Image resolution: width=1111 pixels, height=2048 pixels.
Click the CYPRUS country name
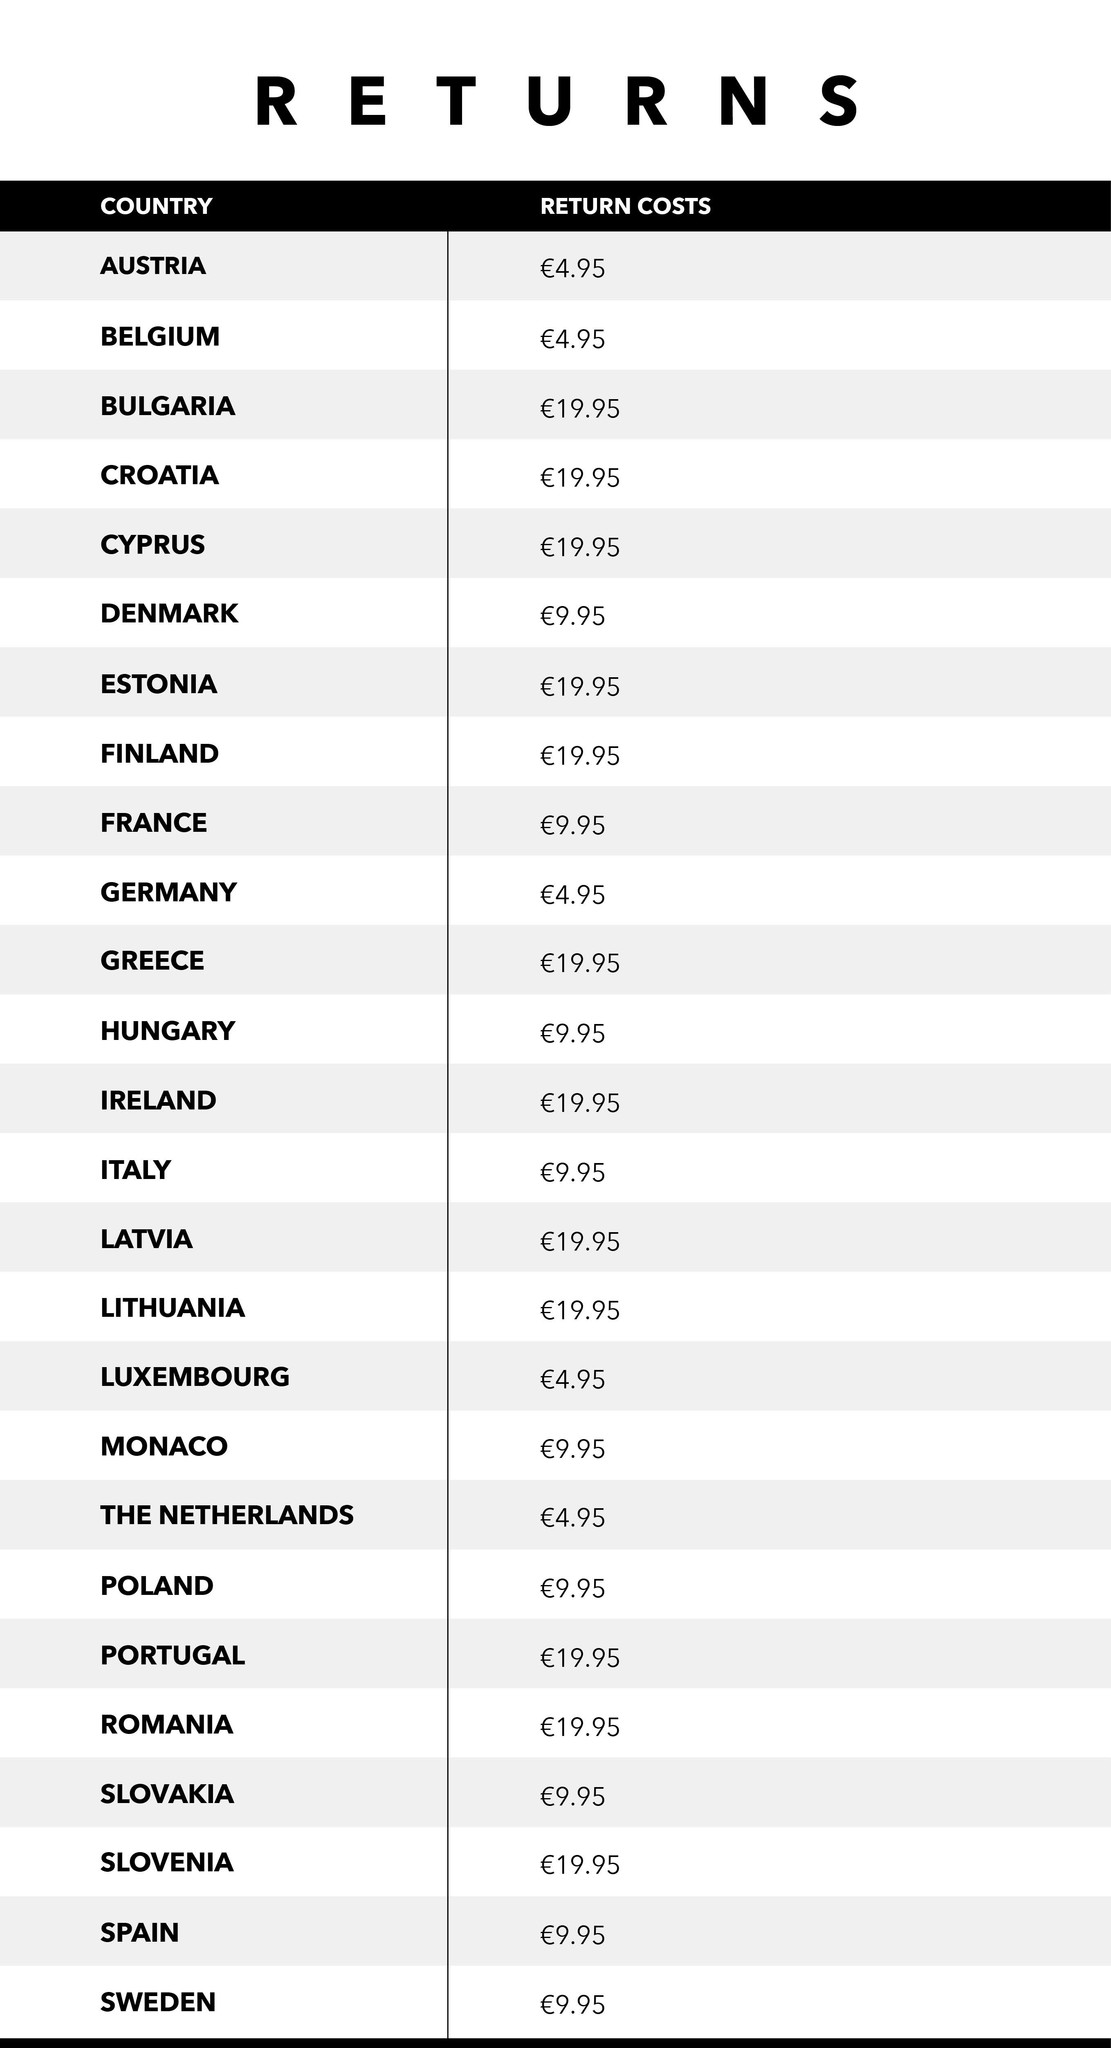152,545
